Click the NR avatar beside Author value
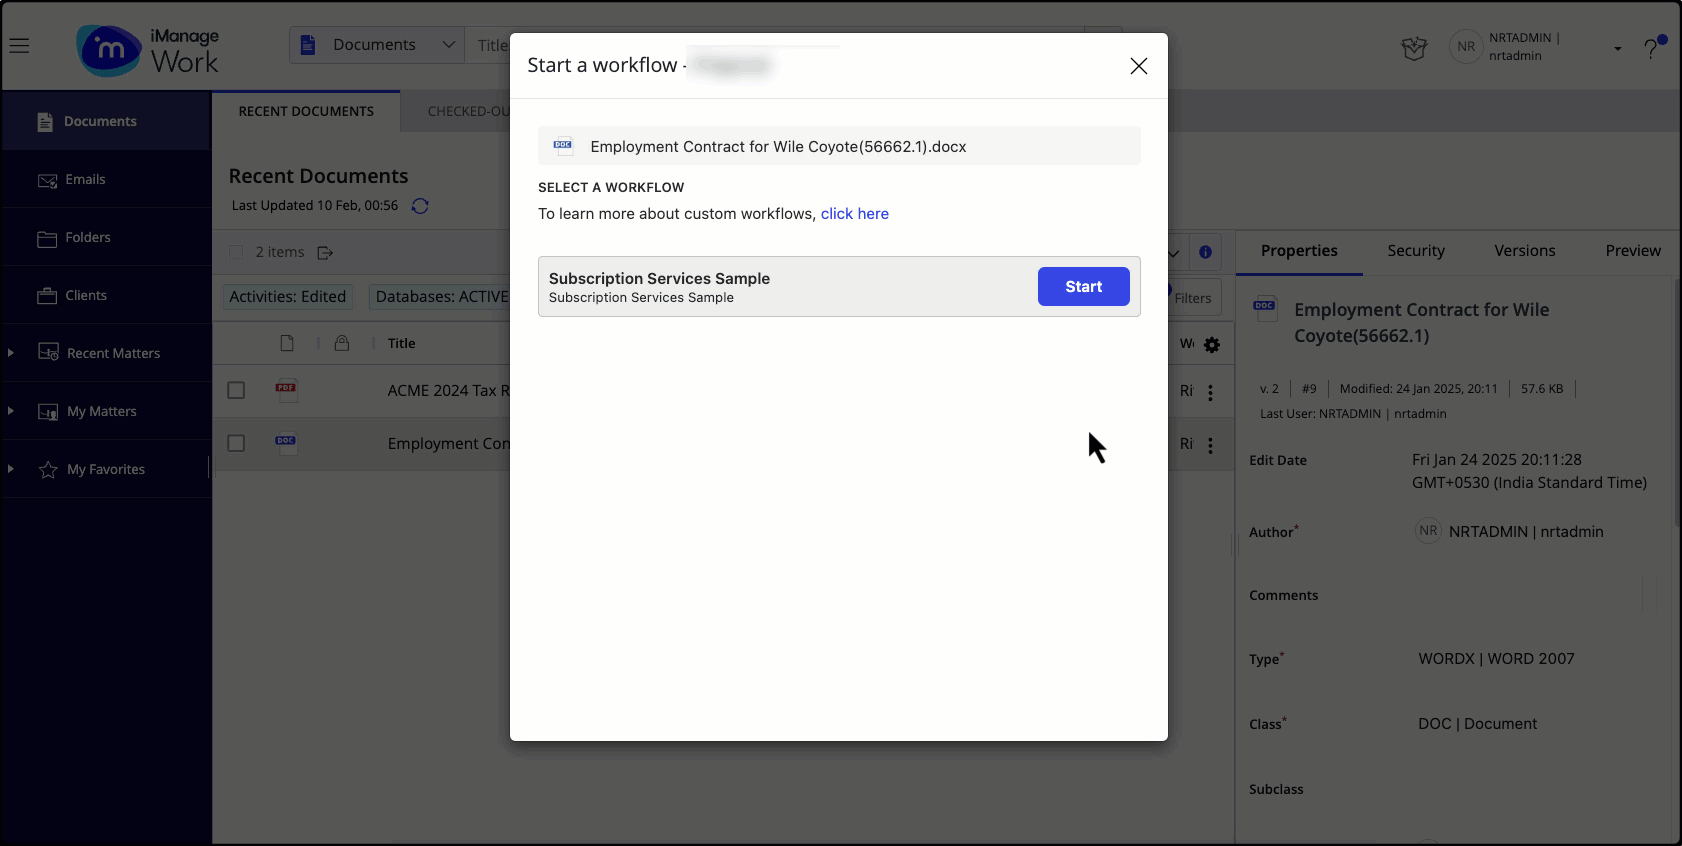1682x846 pixels. [1428, 531]
